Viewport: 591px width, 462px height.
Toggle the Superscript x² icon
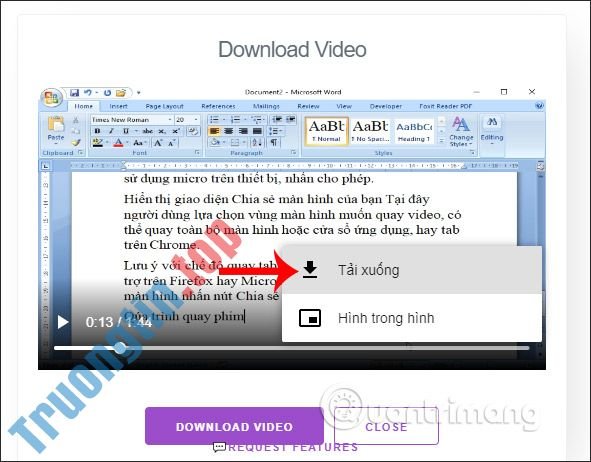coord(176,131)
